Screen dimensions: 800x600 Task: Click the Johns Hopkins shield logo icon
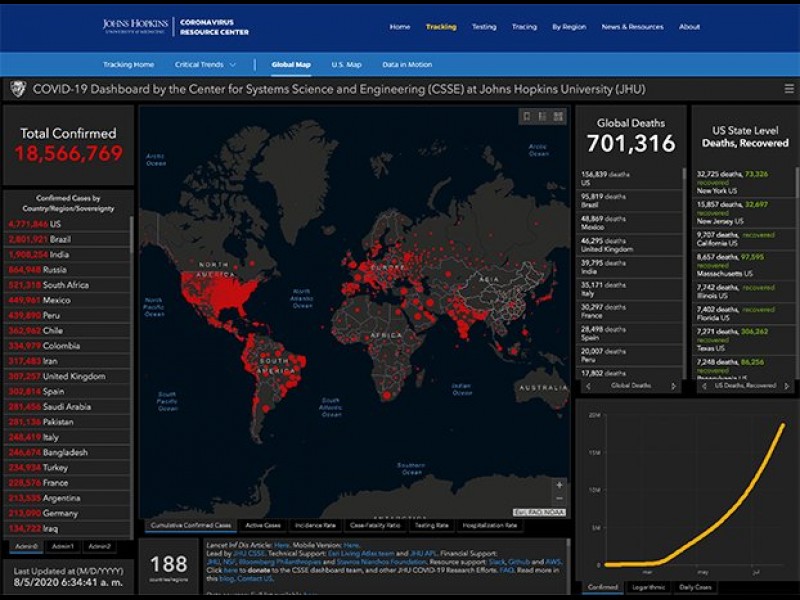(17, 89)
